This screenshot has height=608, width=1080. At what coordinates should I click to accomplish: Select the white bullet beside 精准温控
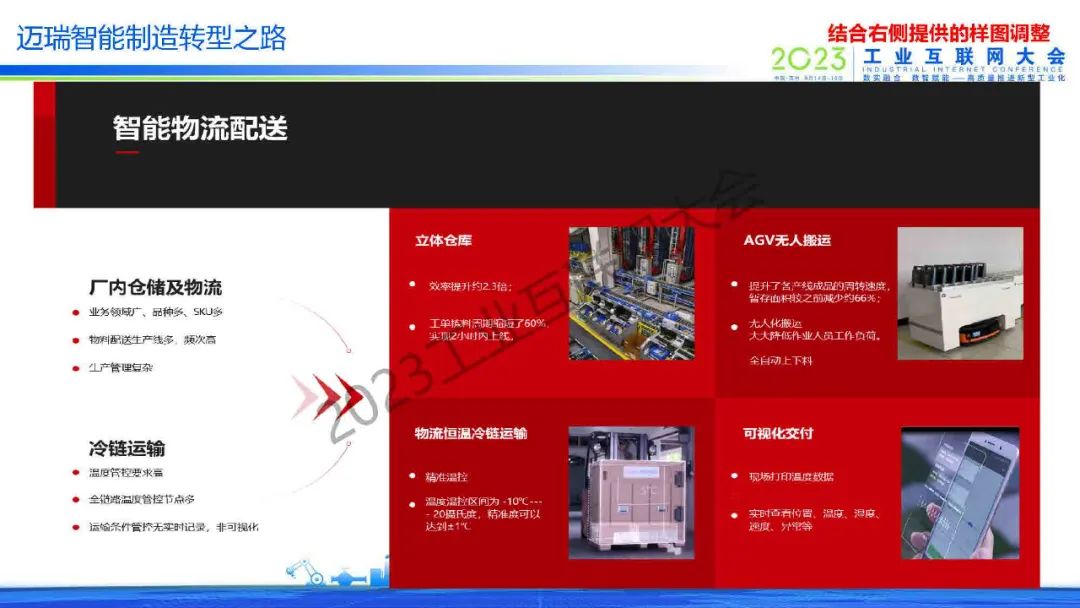tap(412, 476)
